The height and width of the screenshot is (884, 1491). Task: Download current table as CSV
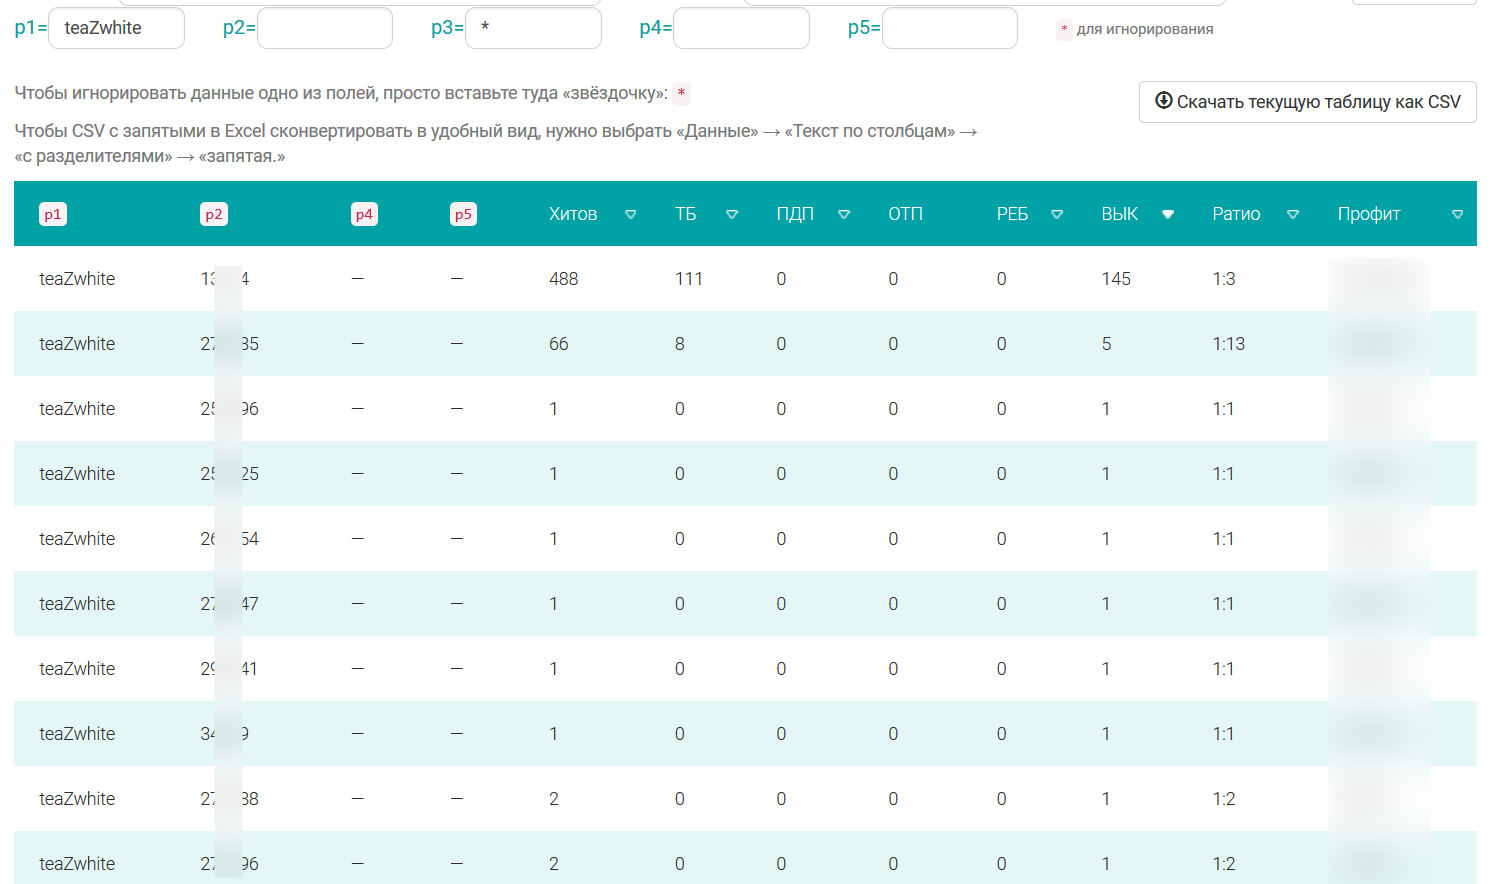tap(1307, 102)
